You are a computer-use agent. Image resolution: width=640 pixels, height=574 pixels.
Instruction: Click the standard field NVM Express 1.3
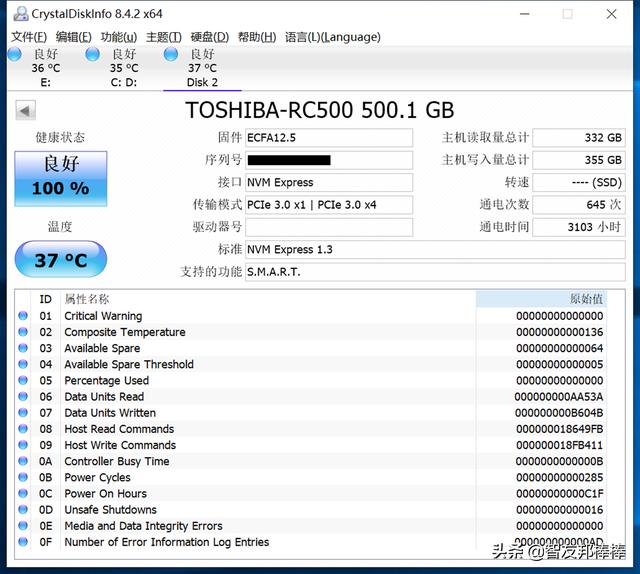pyautogui.click(x=435, y=249)
